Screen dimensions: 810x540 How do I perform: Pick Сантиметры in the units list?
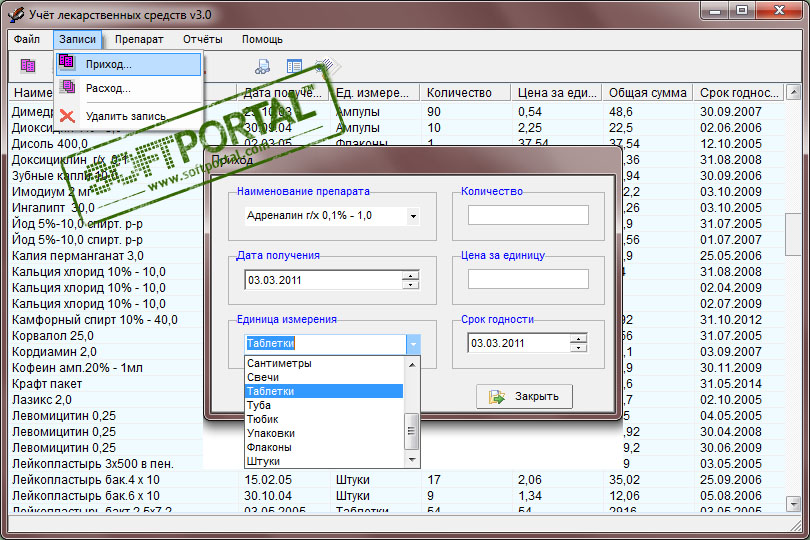(323, 363)
